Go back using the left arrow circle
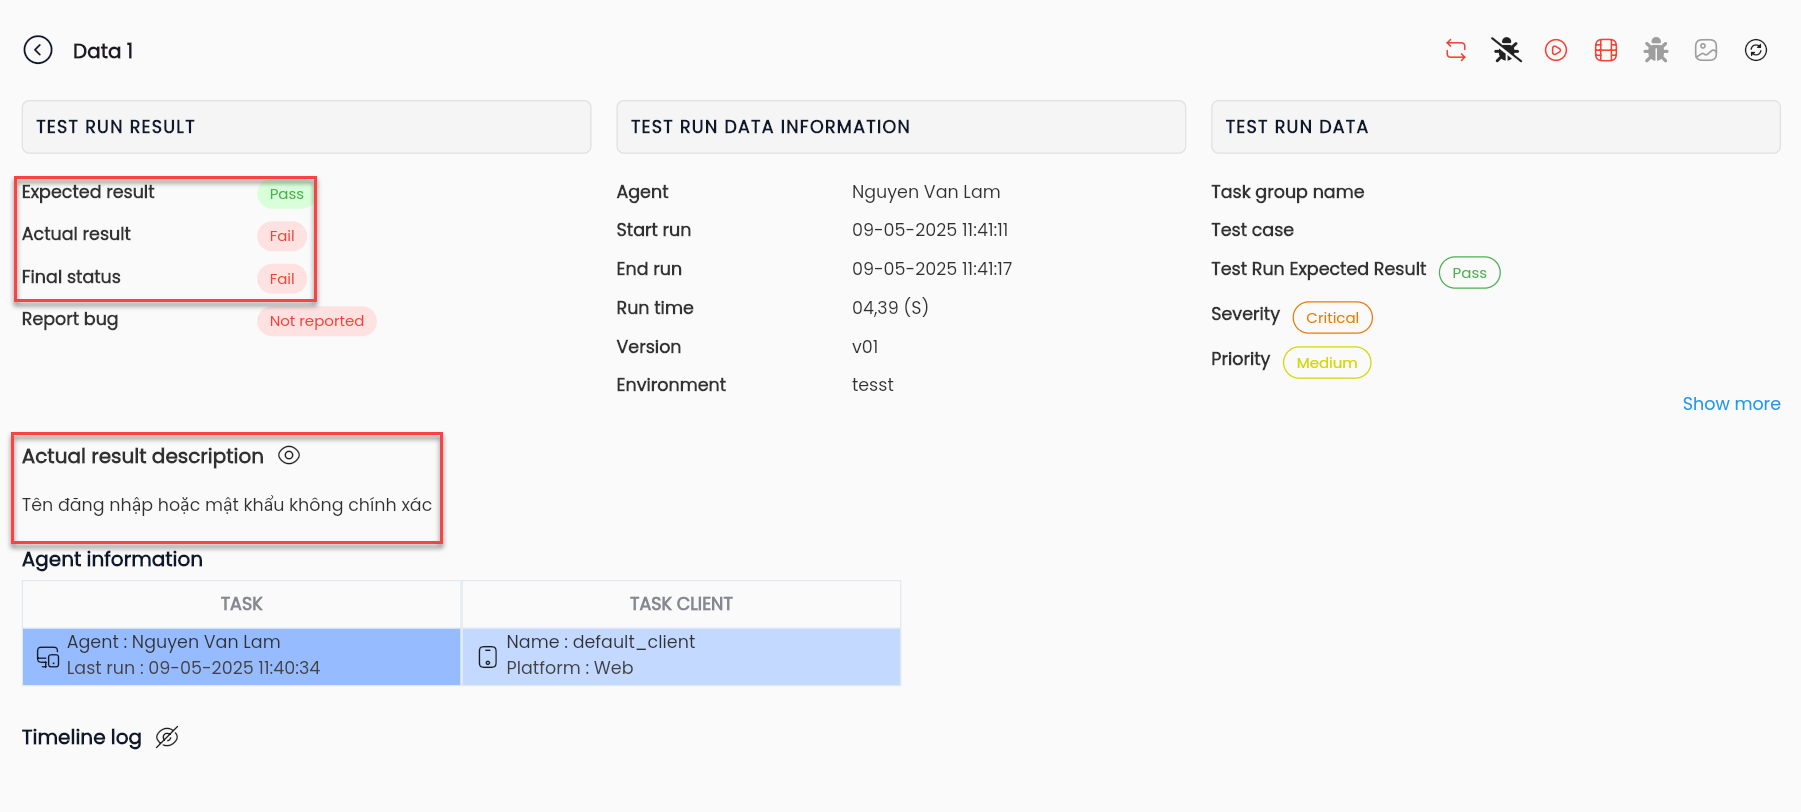The height and width of the screenshot is (812, 1801). click(x=38, y=50)
